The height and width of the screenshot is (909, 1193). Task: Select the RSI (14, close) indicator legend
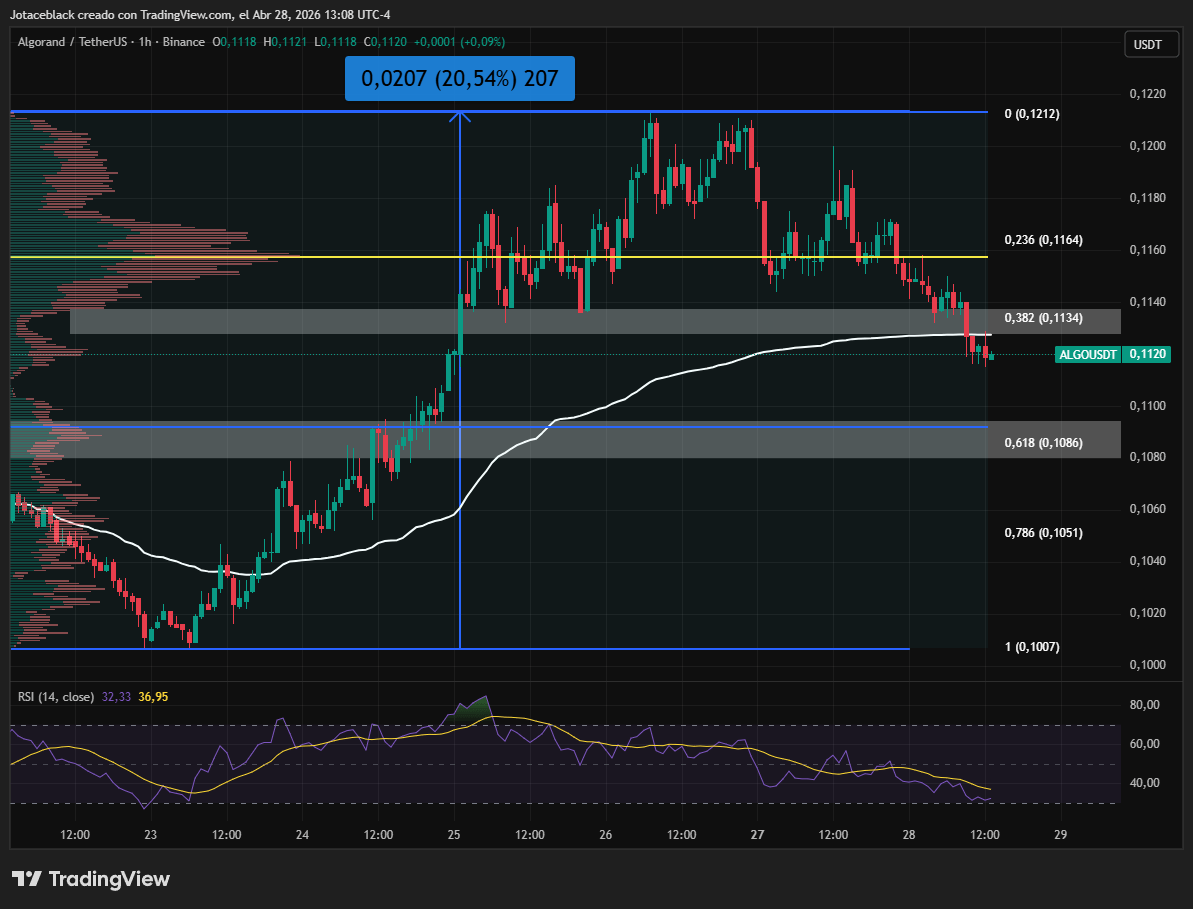point(56,696)
